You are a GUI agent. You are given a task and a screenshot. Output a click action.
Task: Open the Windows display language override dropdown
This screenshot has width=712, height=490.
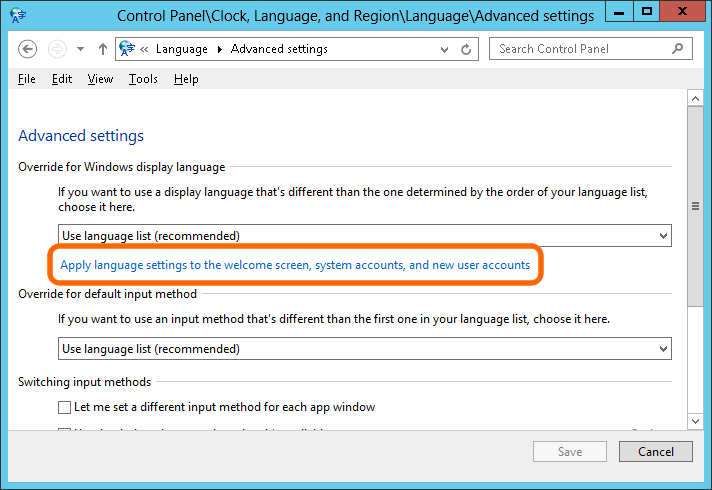tap(365, 236)
